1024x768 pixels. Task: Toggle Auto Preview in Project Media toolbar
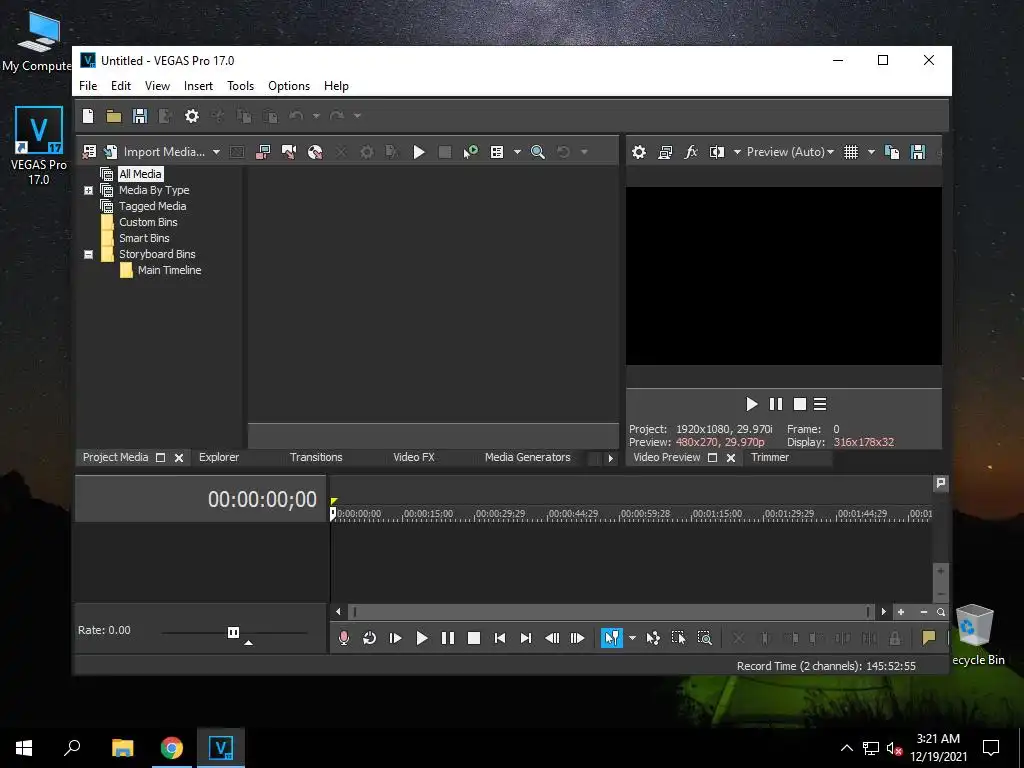(x=470, y=152)
